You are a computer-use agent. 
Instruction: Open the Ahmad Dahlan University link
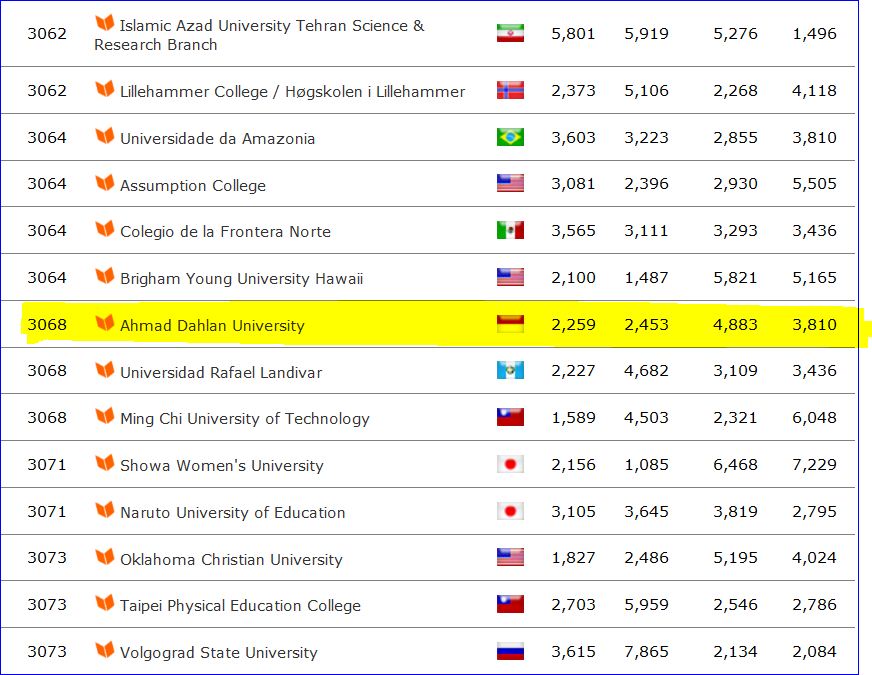pos(212,325)
